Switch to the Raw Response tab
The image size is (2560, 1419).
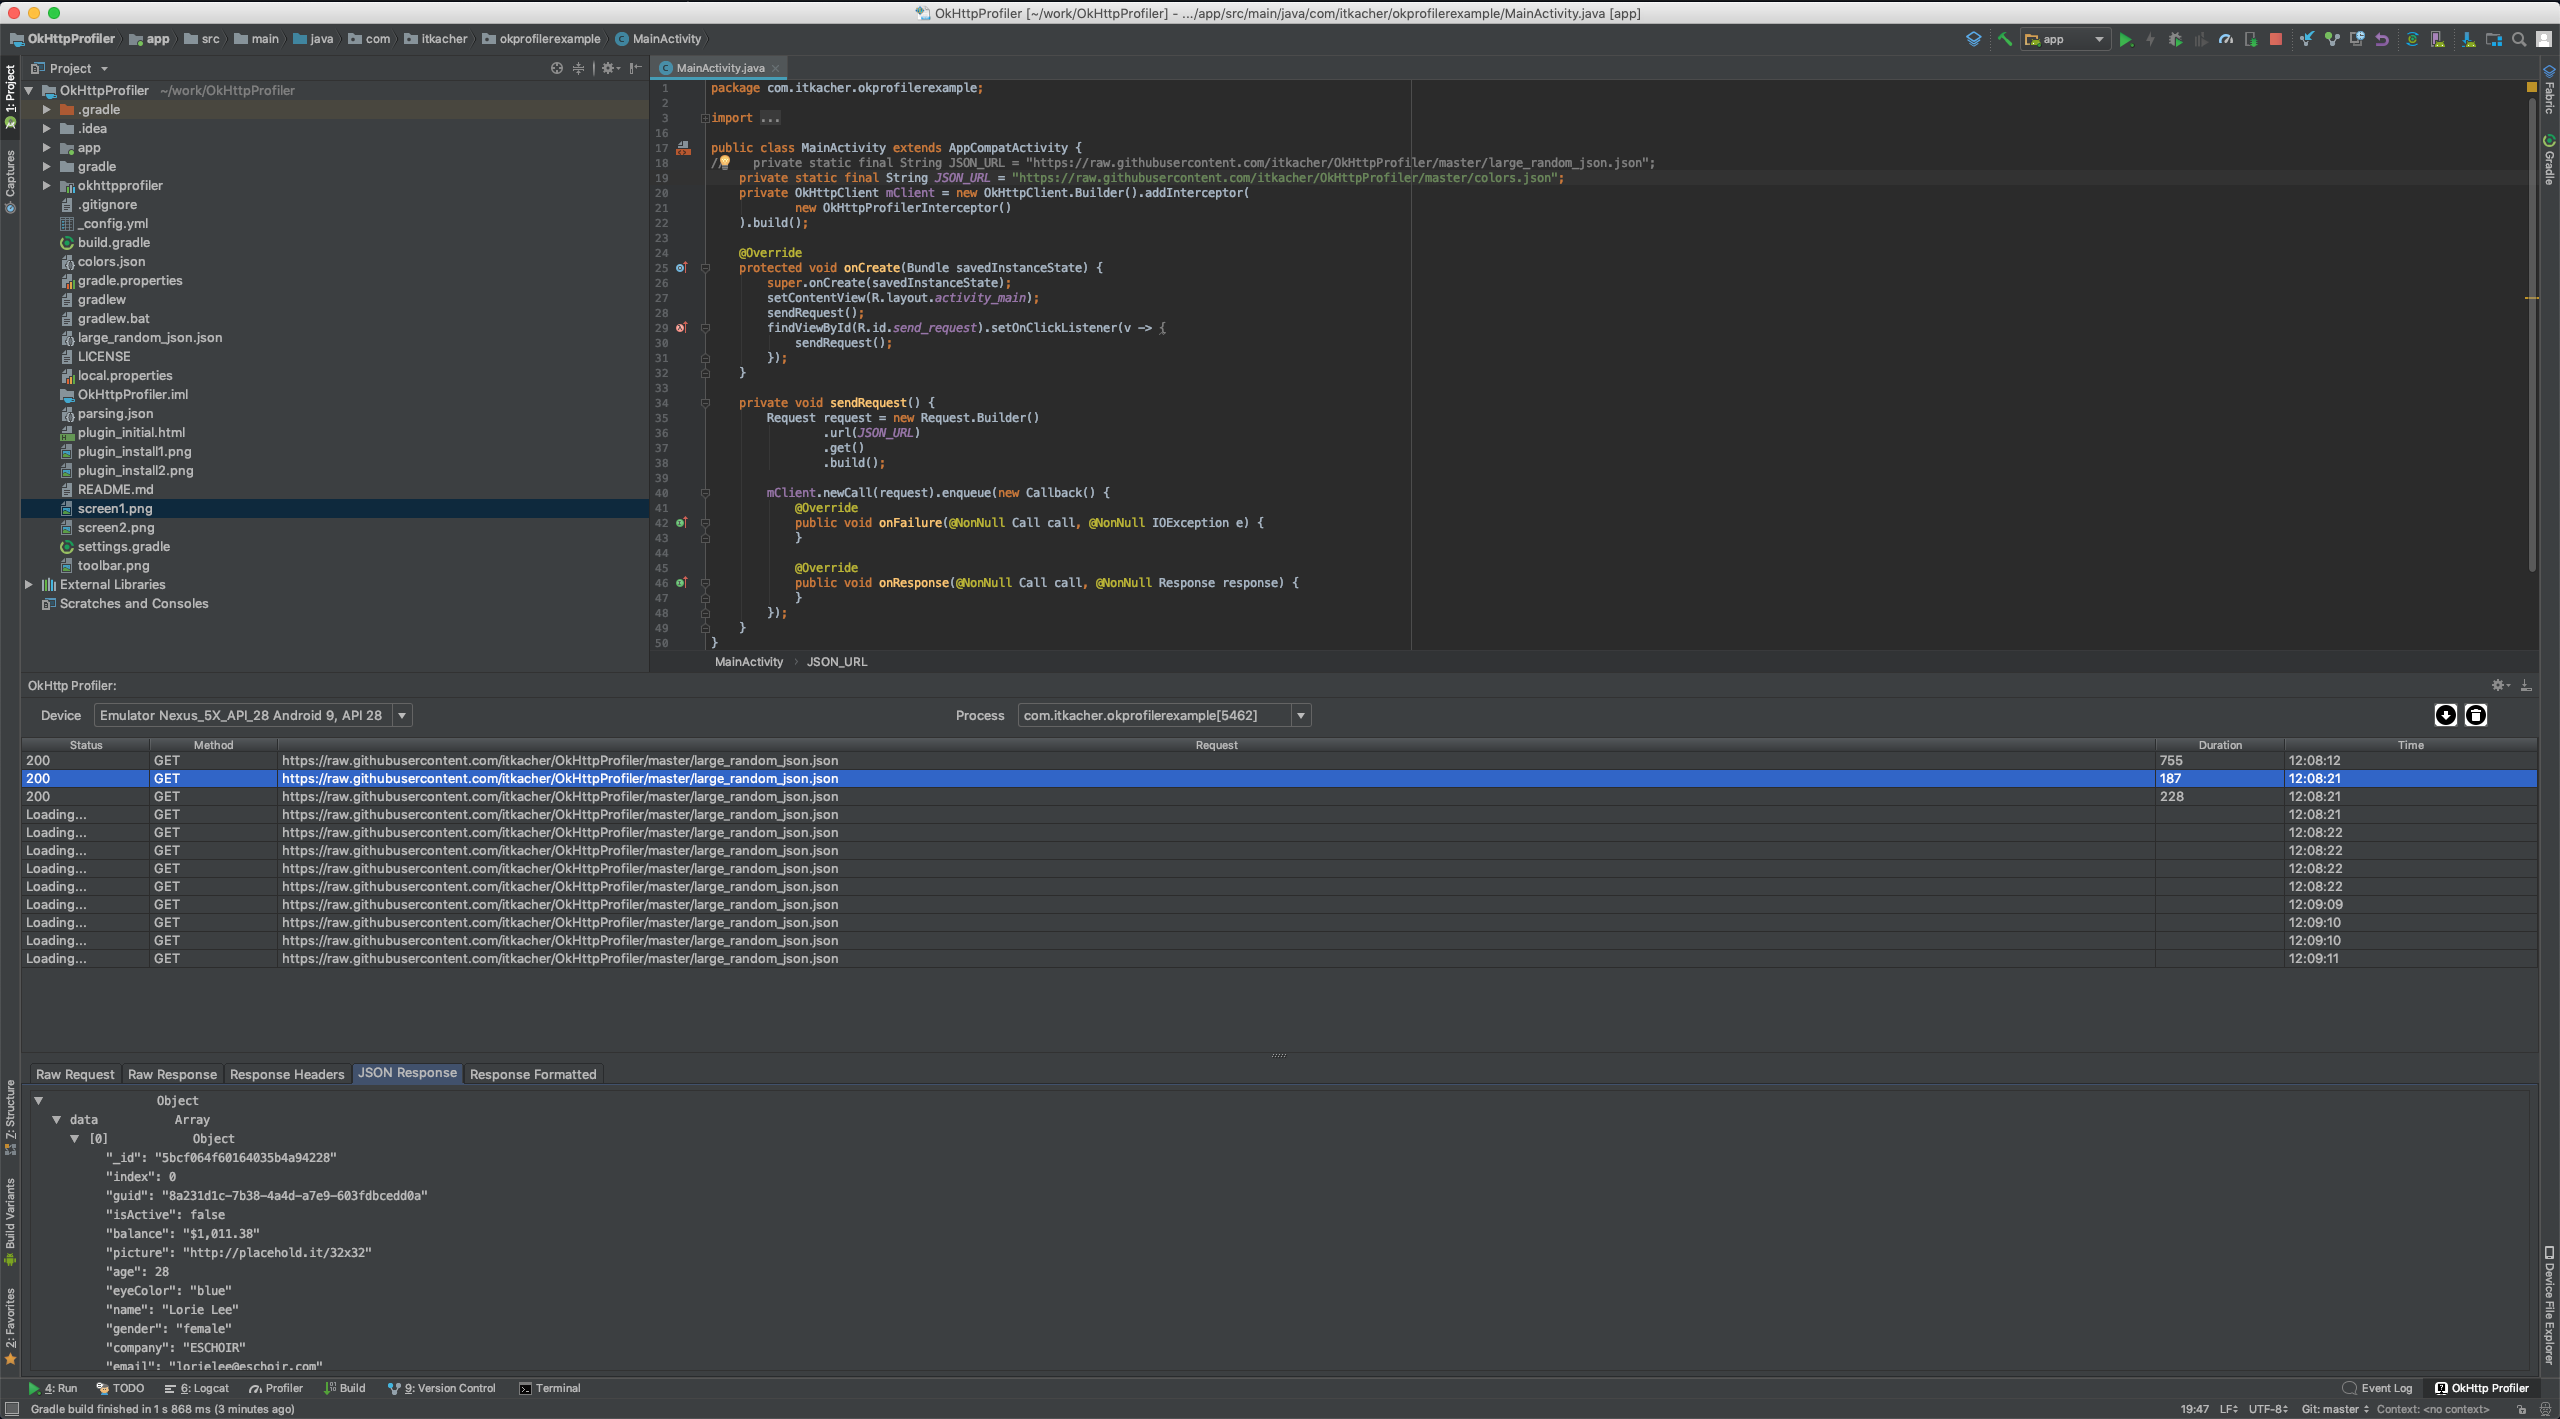[x=172, y=1074]
